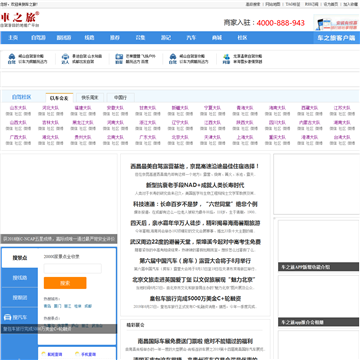Open the 西昌最美自驾露营基地 headline
This screenshot has width=360, height=360.
(195, 166)
